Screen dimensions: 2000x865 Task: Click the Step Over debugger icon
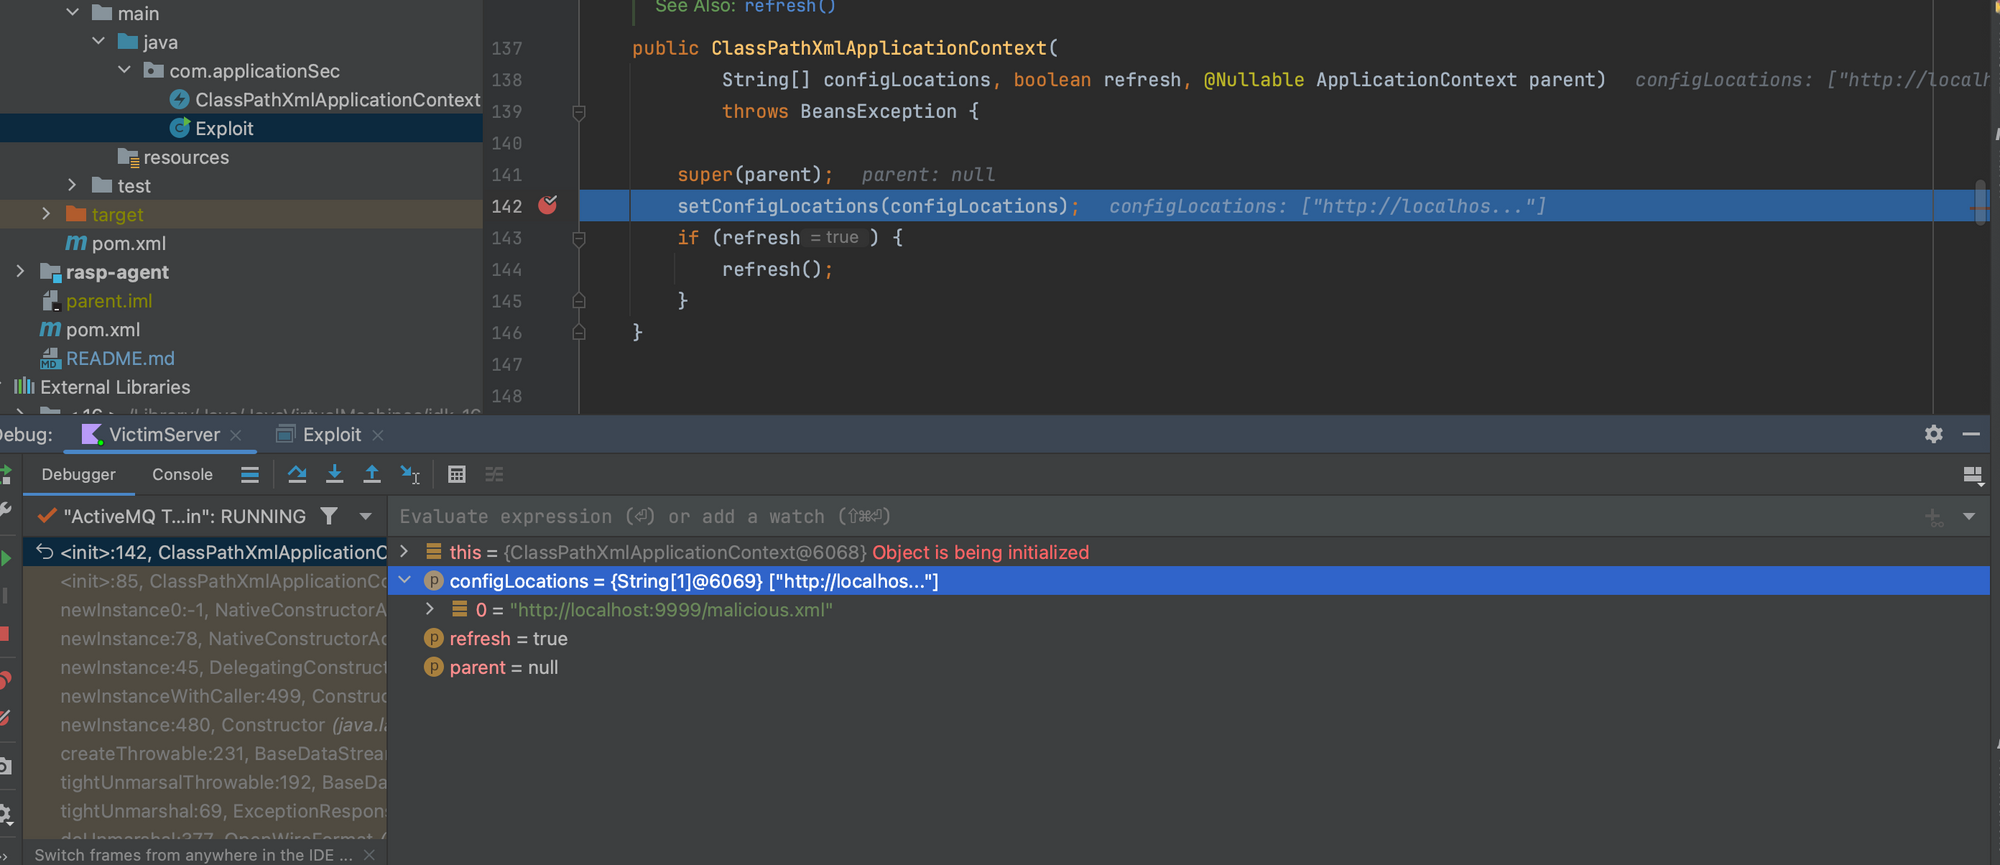point(297,475)
